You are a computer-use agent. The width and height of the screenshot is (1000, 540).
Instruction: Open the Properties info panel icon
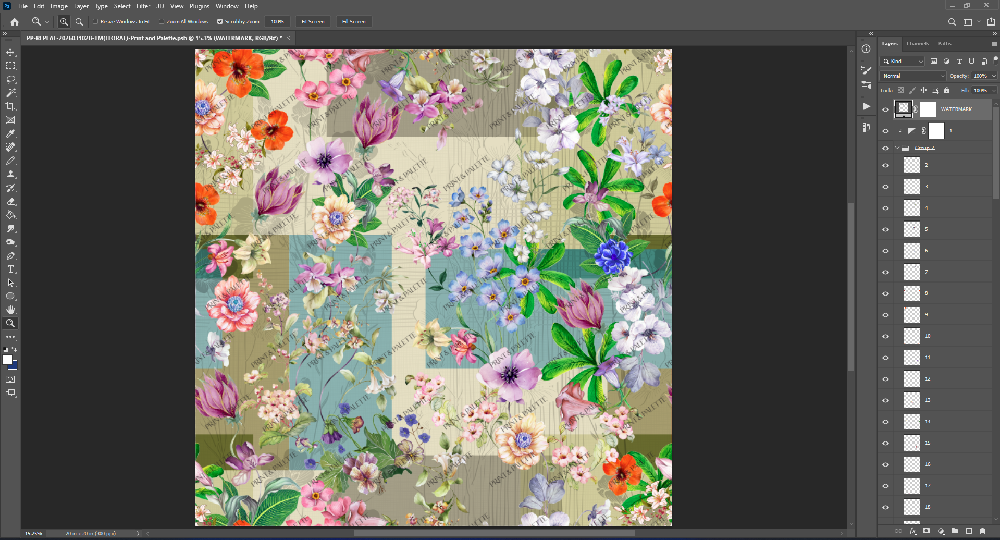click(x=865, y=49)
